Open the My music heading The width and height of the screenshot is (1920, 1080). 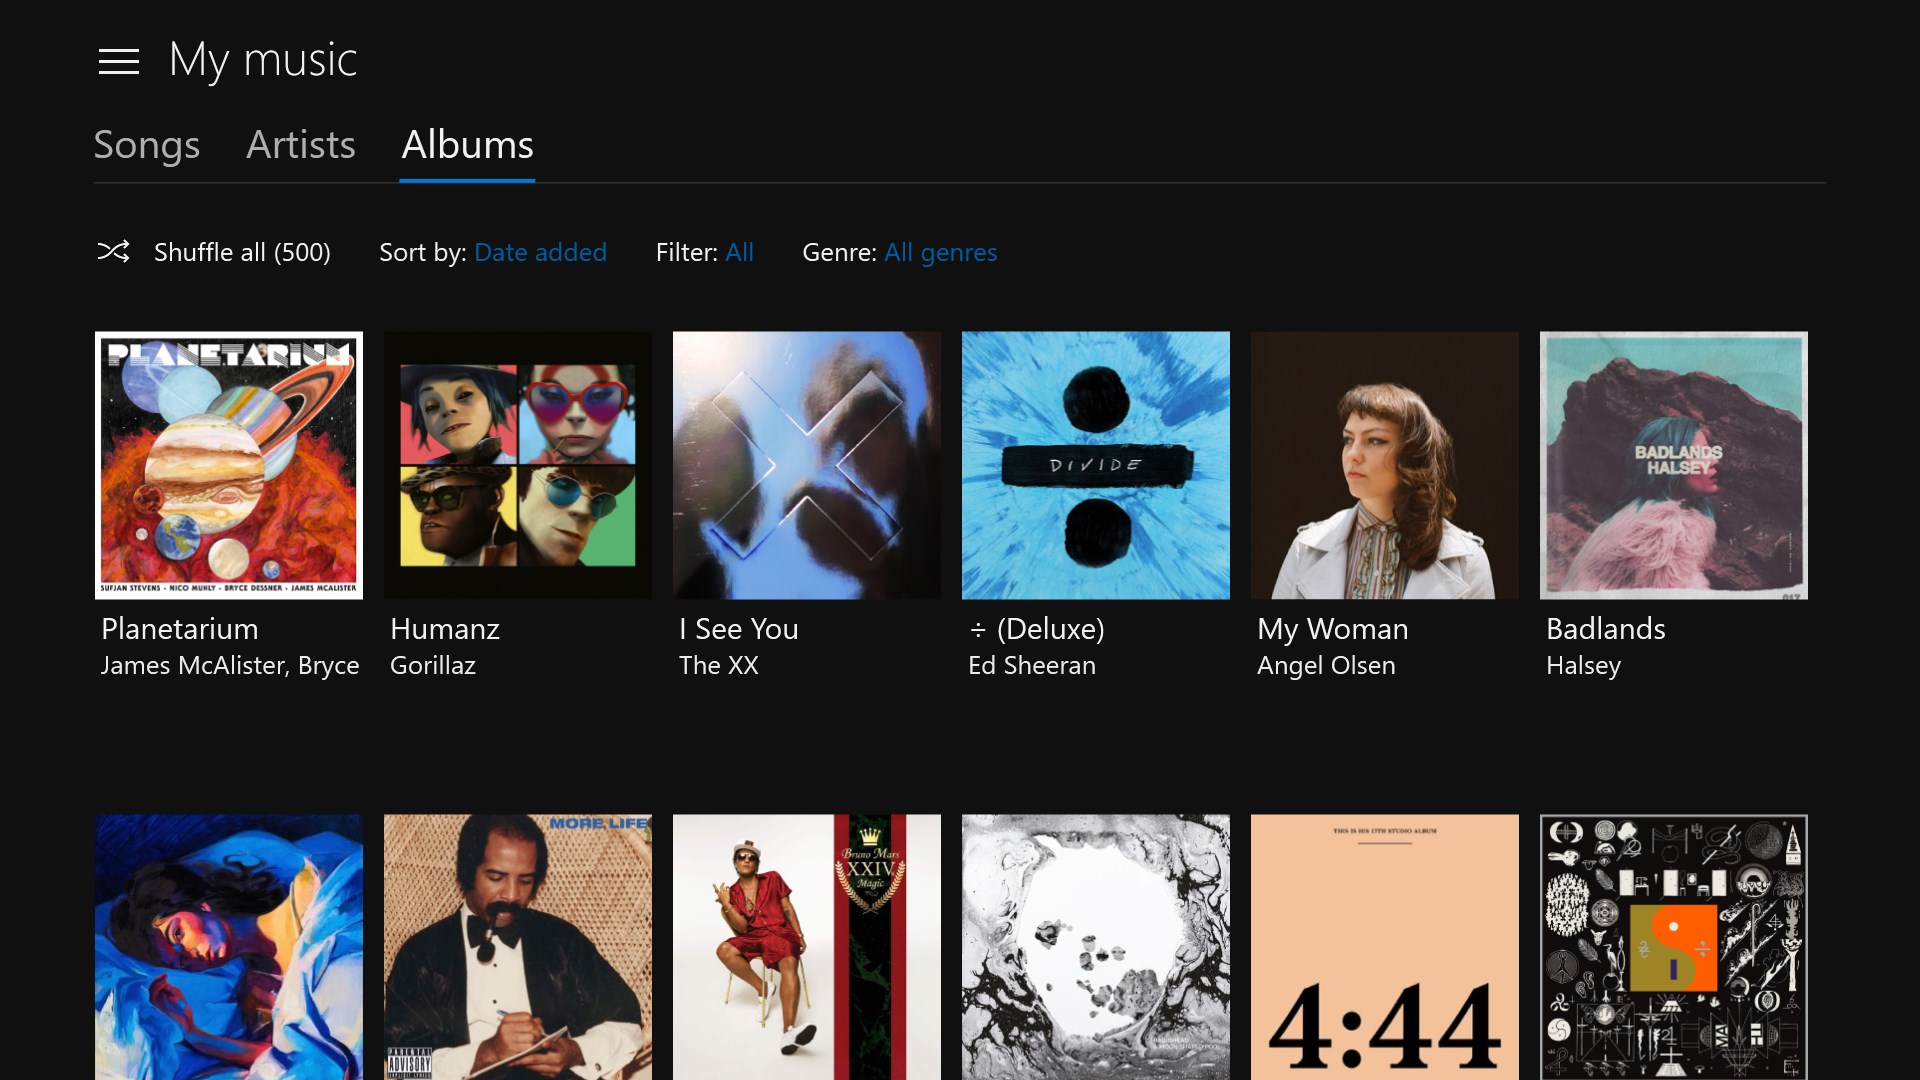263,59
